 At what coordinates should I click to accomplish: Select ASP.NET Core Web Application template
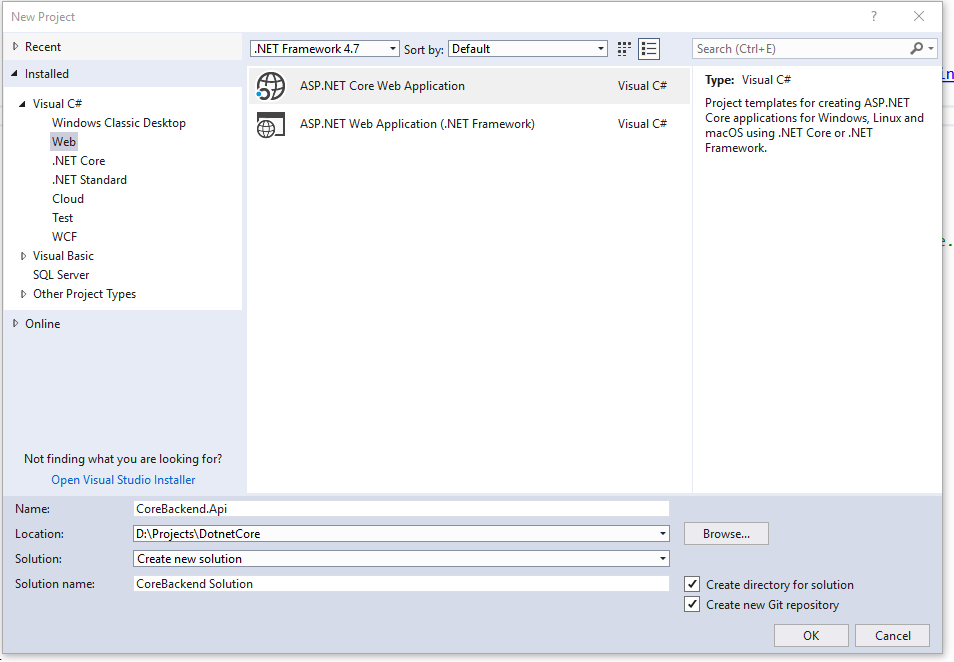tap(469, 86)
